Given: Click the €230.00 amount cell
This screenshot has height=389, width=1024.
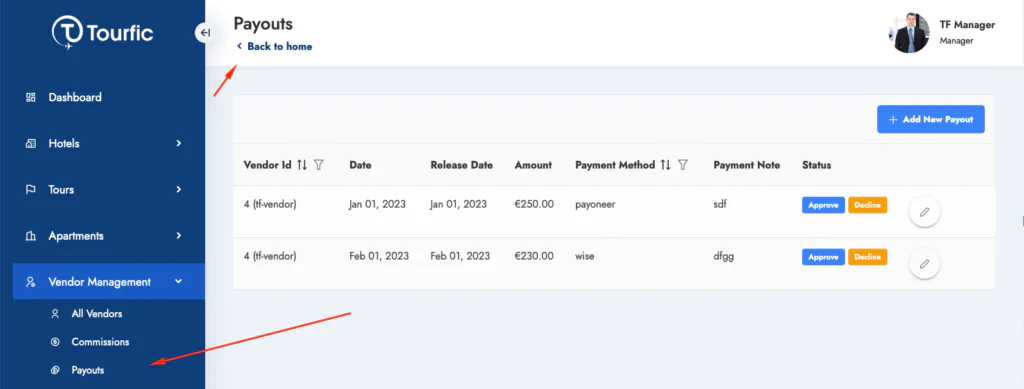Looking at the screenshot, I should (534, 257).
